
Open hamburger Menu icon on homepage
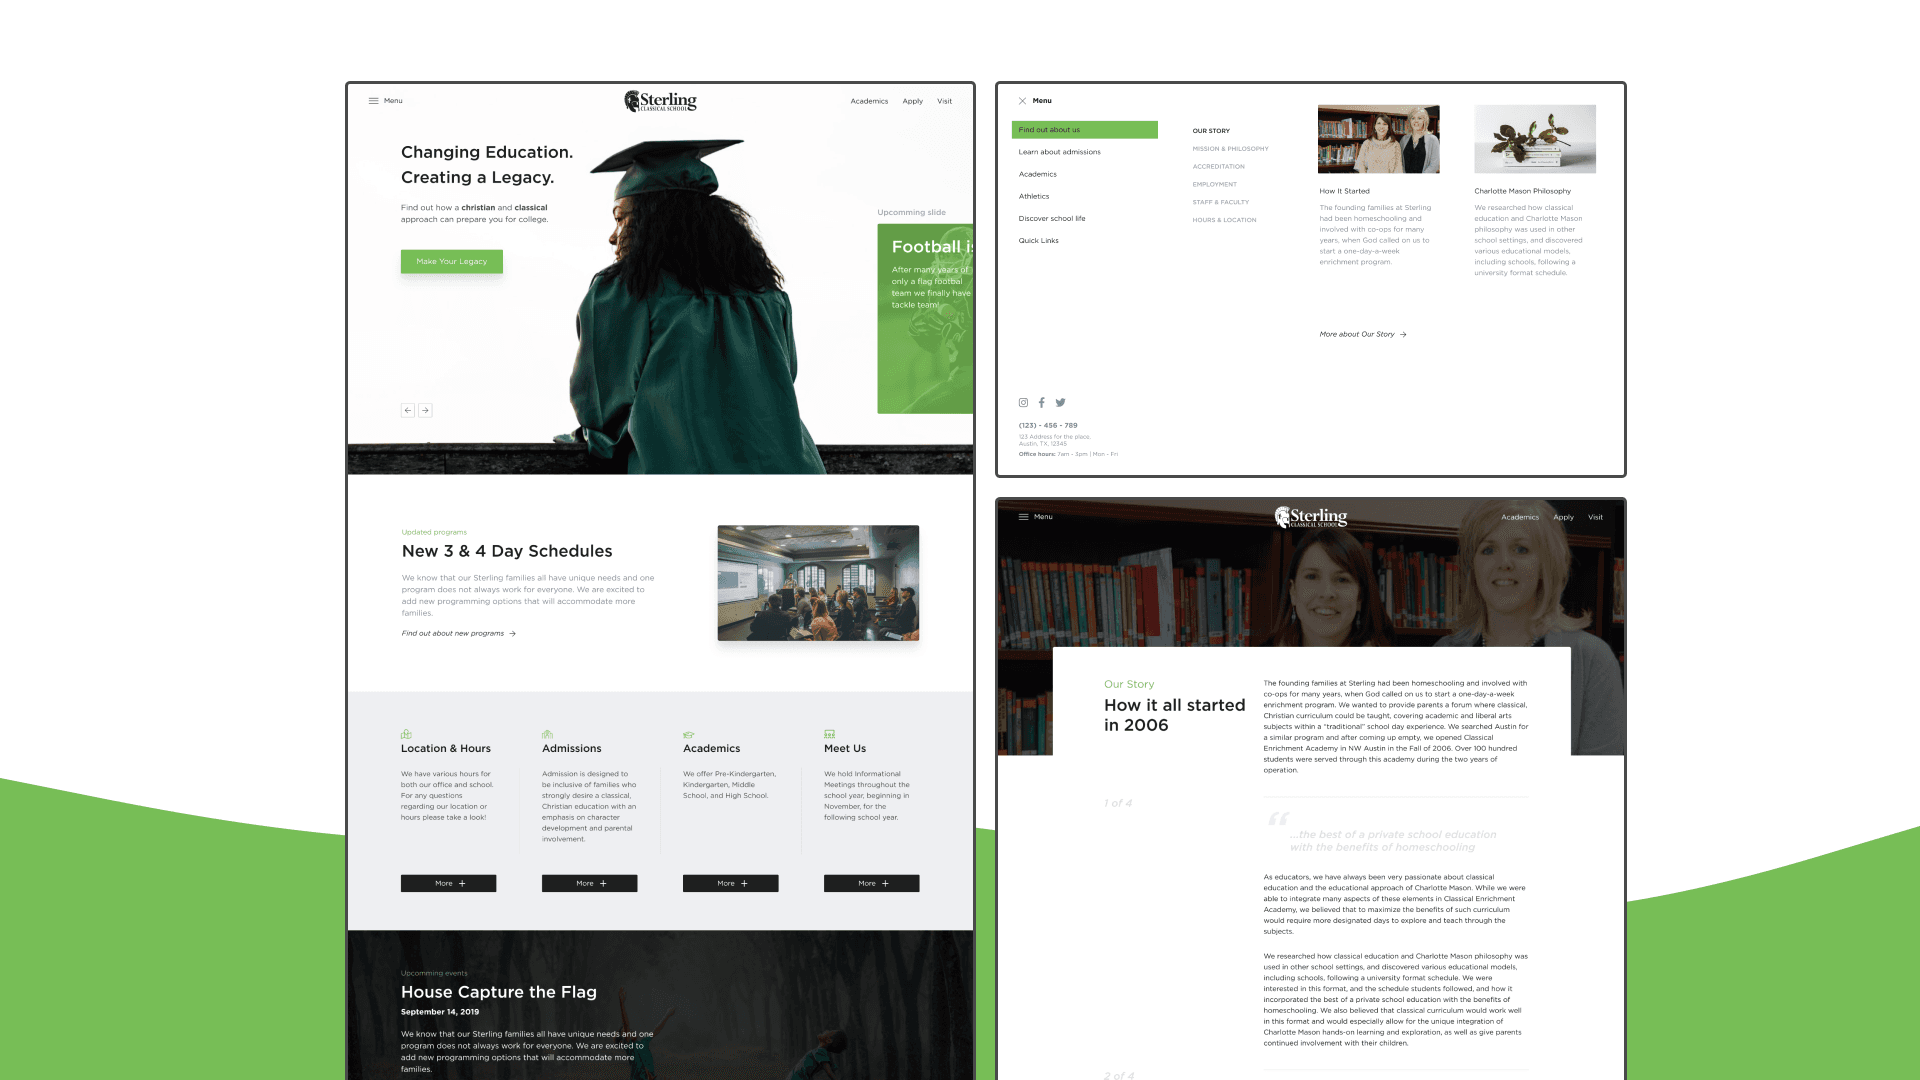pyautogui.click(x=374, y=101)
